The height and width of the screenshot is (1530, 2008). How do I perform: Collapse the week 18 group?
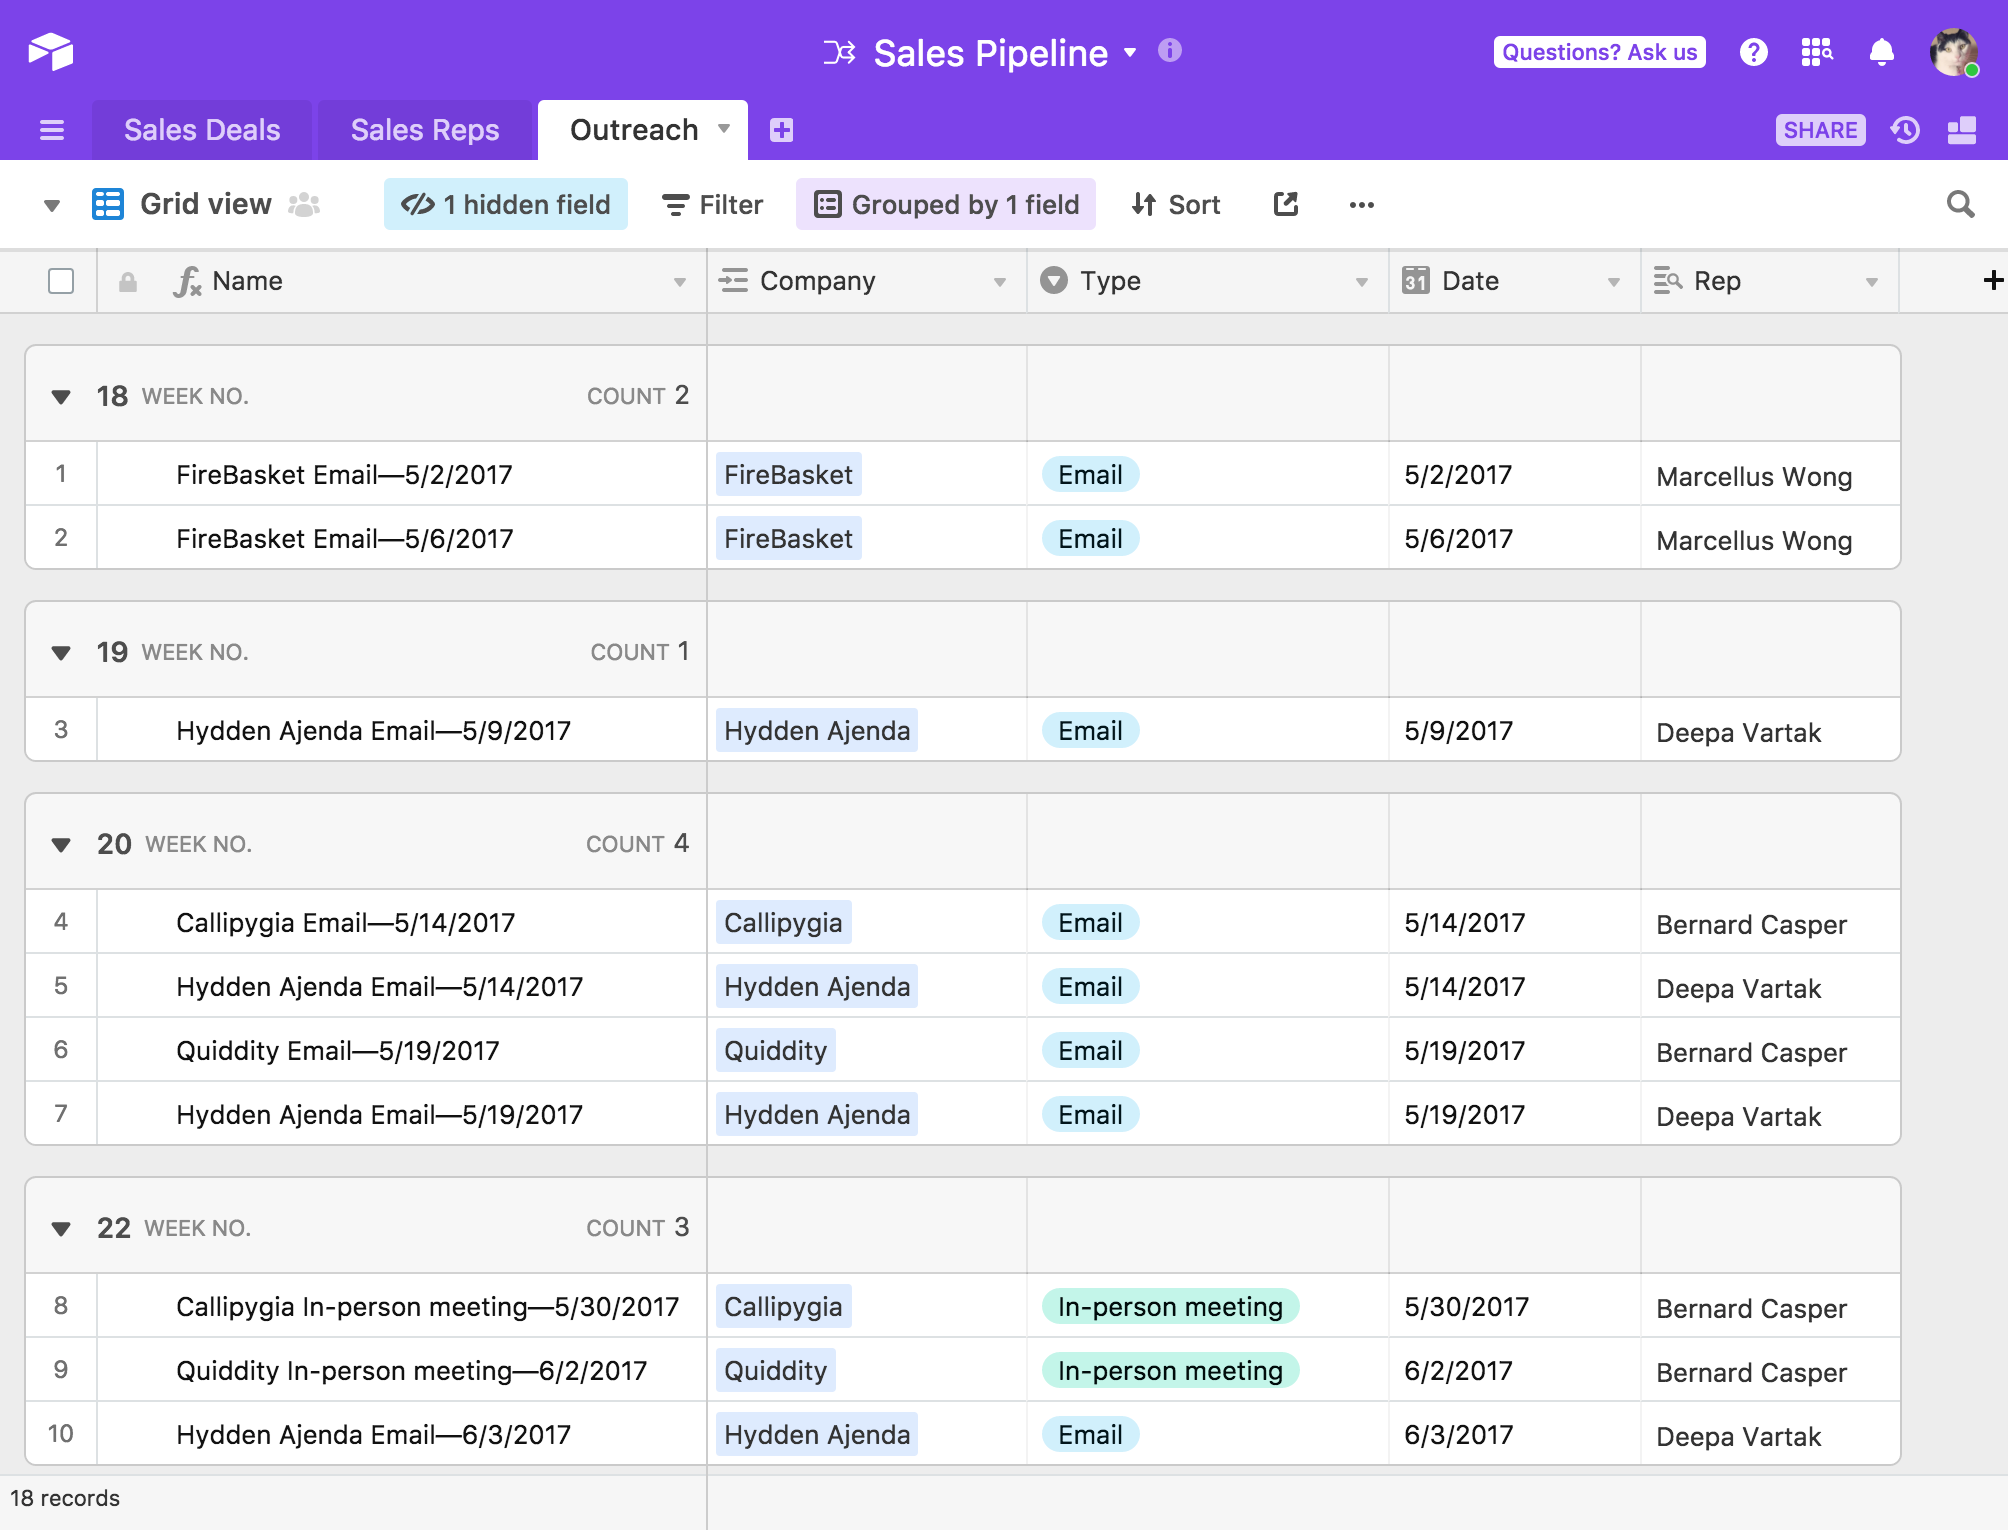[x=61, y=397]
